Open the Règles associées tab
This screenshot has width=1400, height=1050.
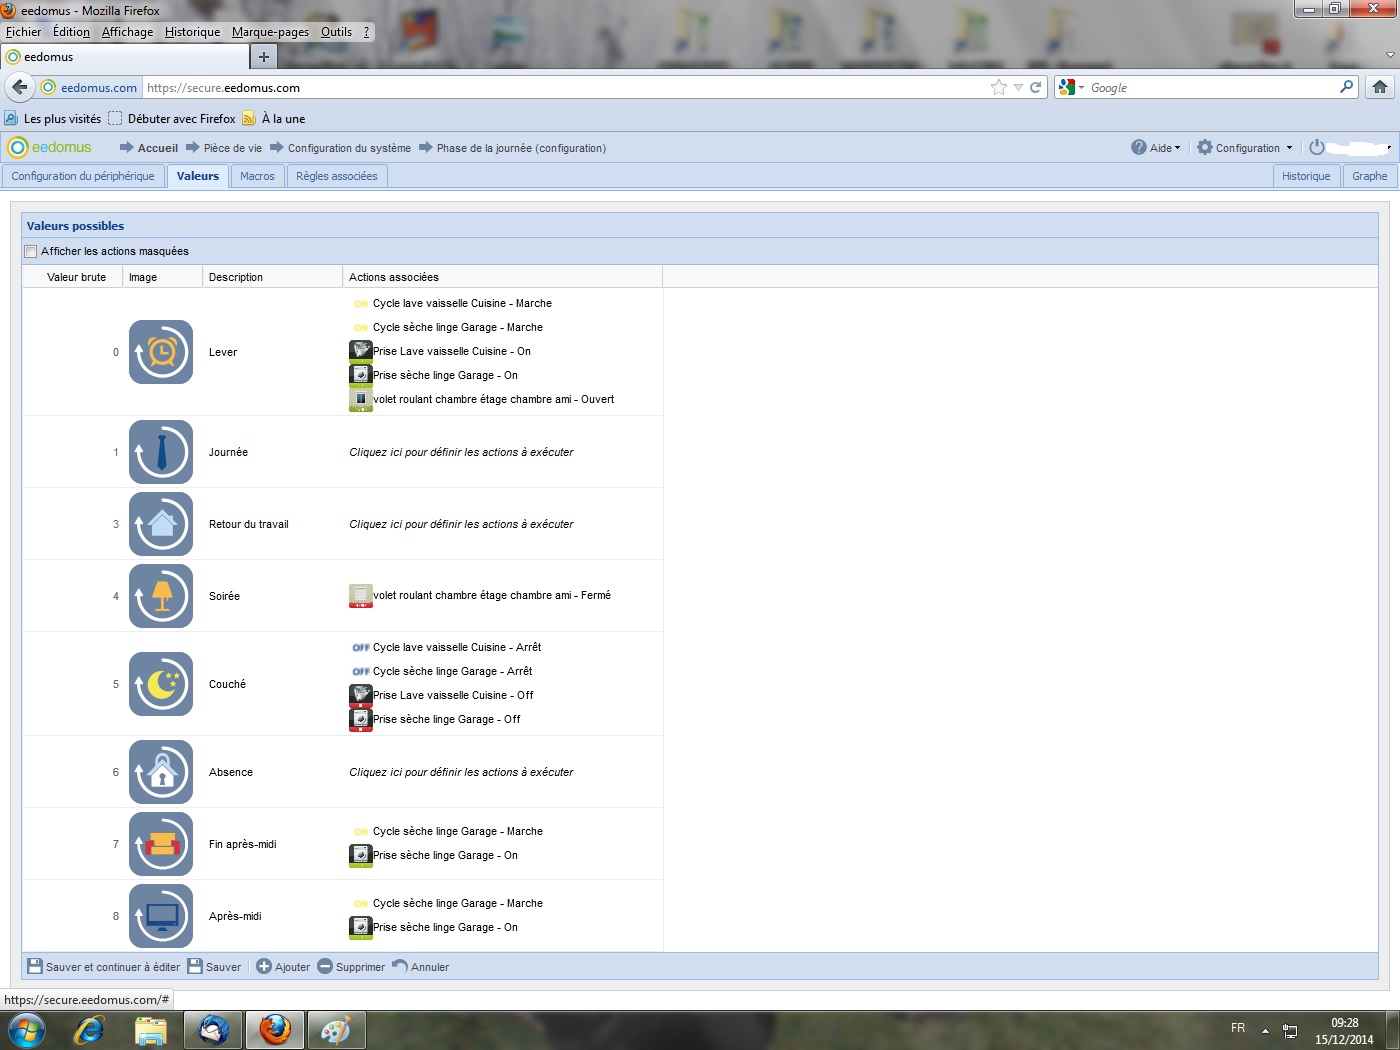click(337, 176)
